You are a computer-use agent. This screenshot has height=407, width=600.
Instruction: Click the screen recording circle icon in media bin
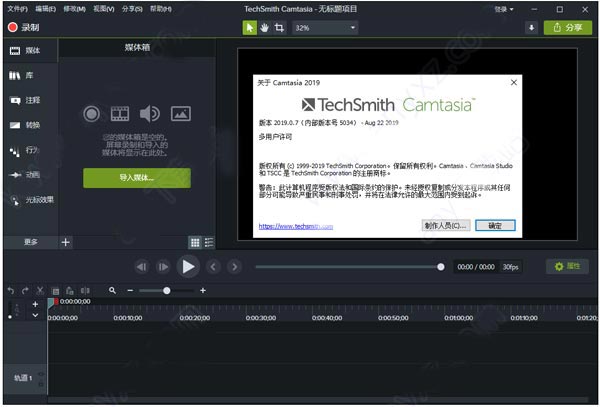pos(91,114)
